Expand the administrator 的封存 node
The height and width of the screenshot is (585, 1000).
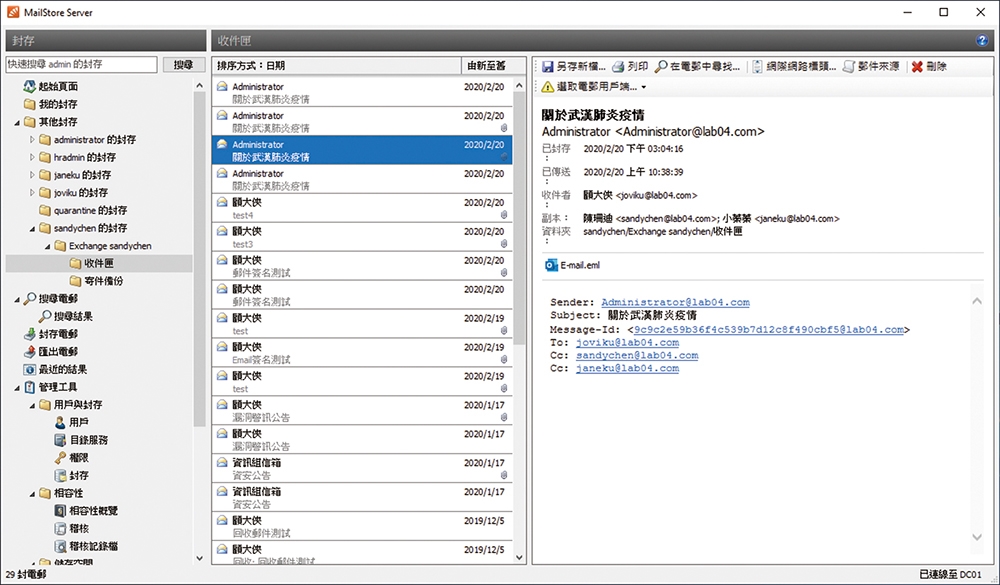pos(33,140)
